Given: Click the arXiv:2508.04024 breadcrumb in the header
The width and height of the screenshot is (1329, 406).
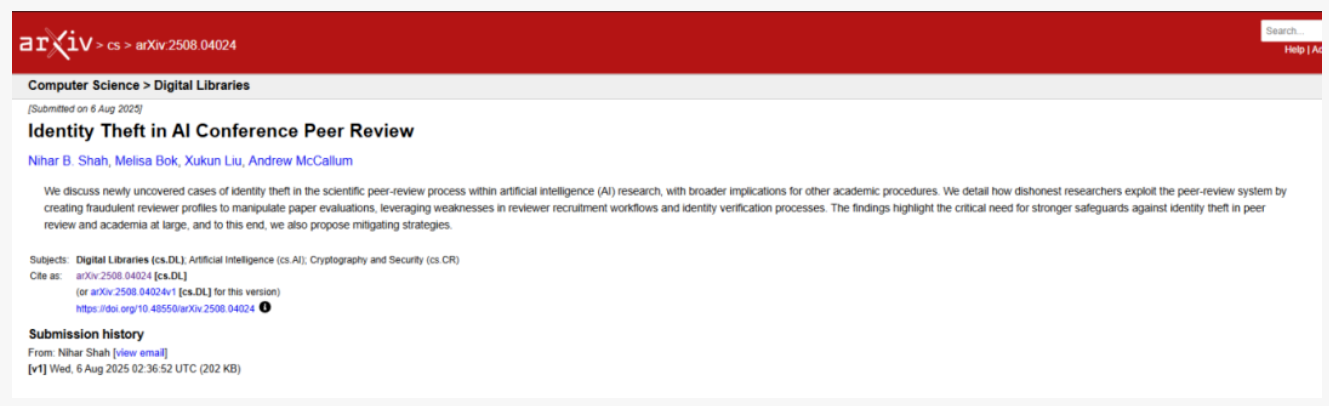Looking at the screenshot, I should [186, 45].
